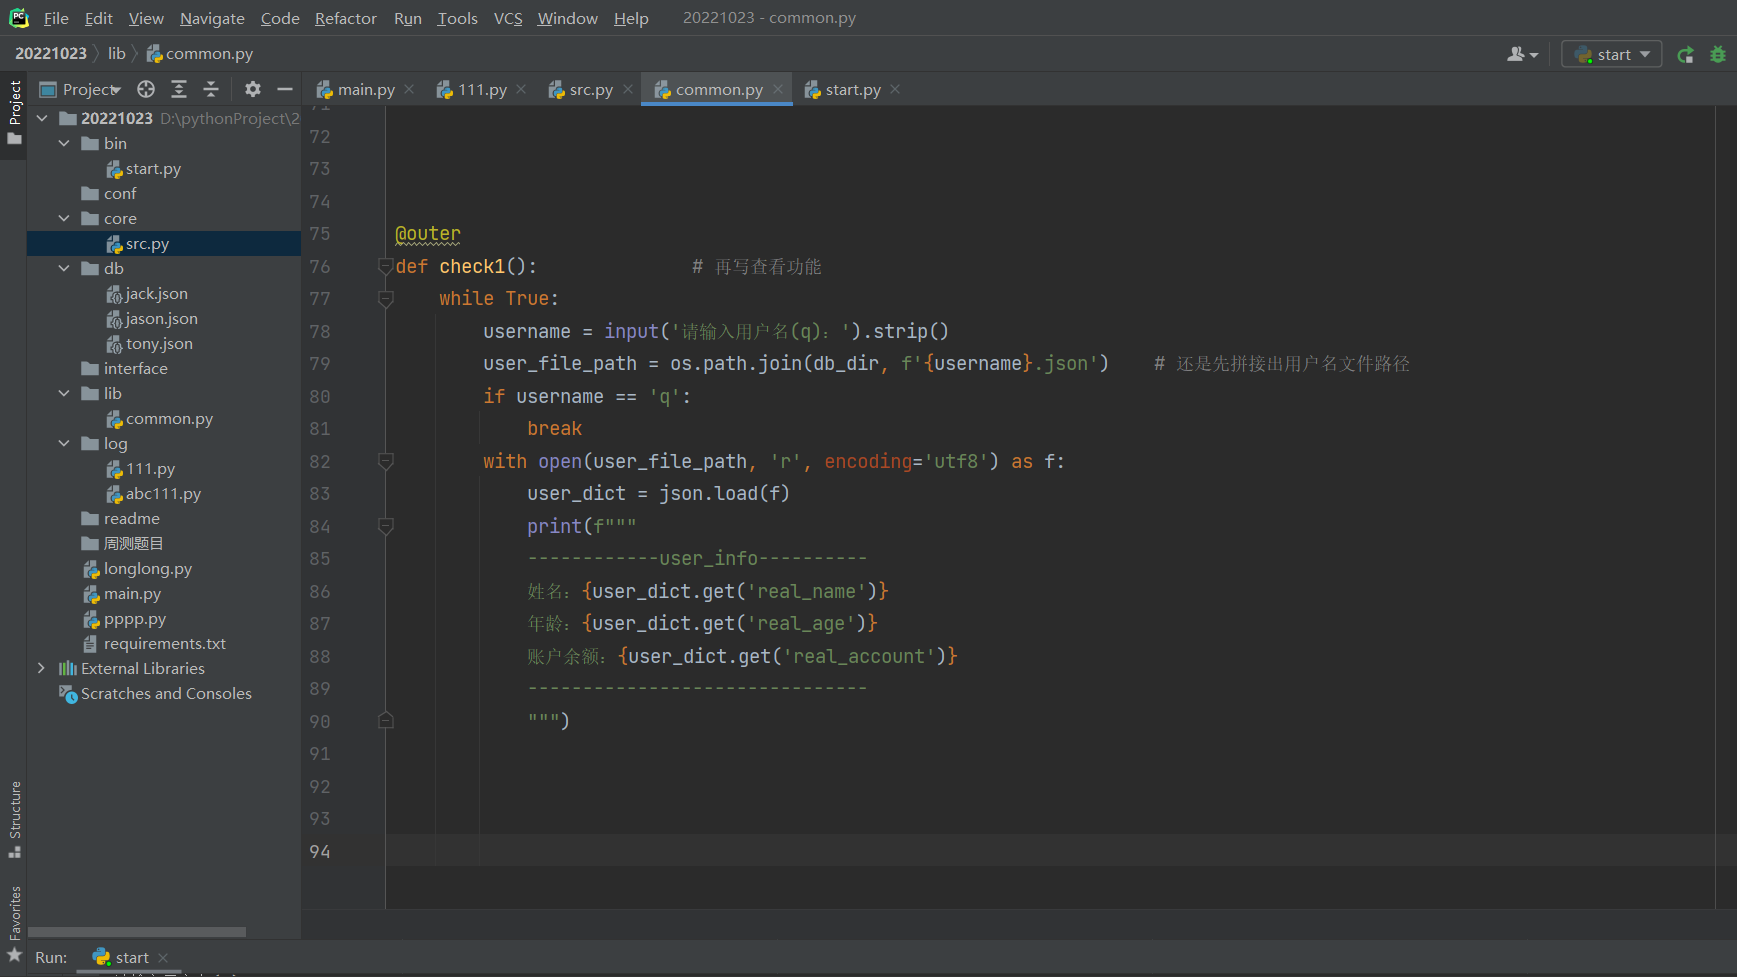Switch to the src.py editor tab
Image resolution: width=1737 pixels, height=977 pixels.
pyautogui.click(x=590, y=90)
